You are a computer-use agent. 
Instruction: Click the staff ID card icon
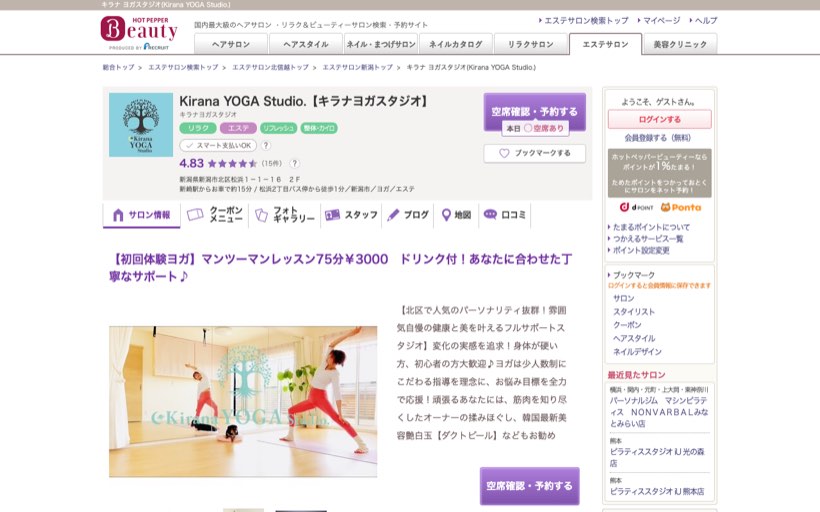(x=332, y=215)
